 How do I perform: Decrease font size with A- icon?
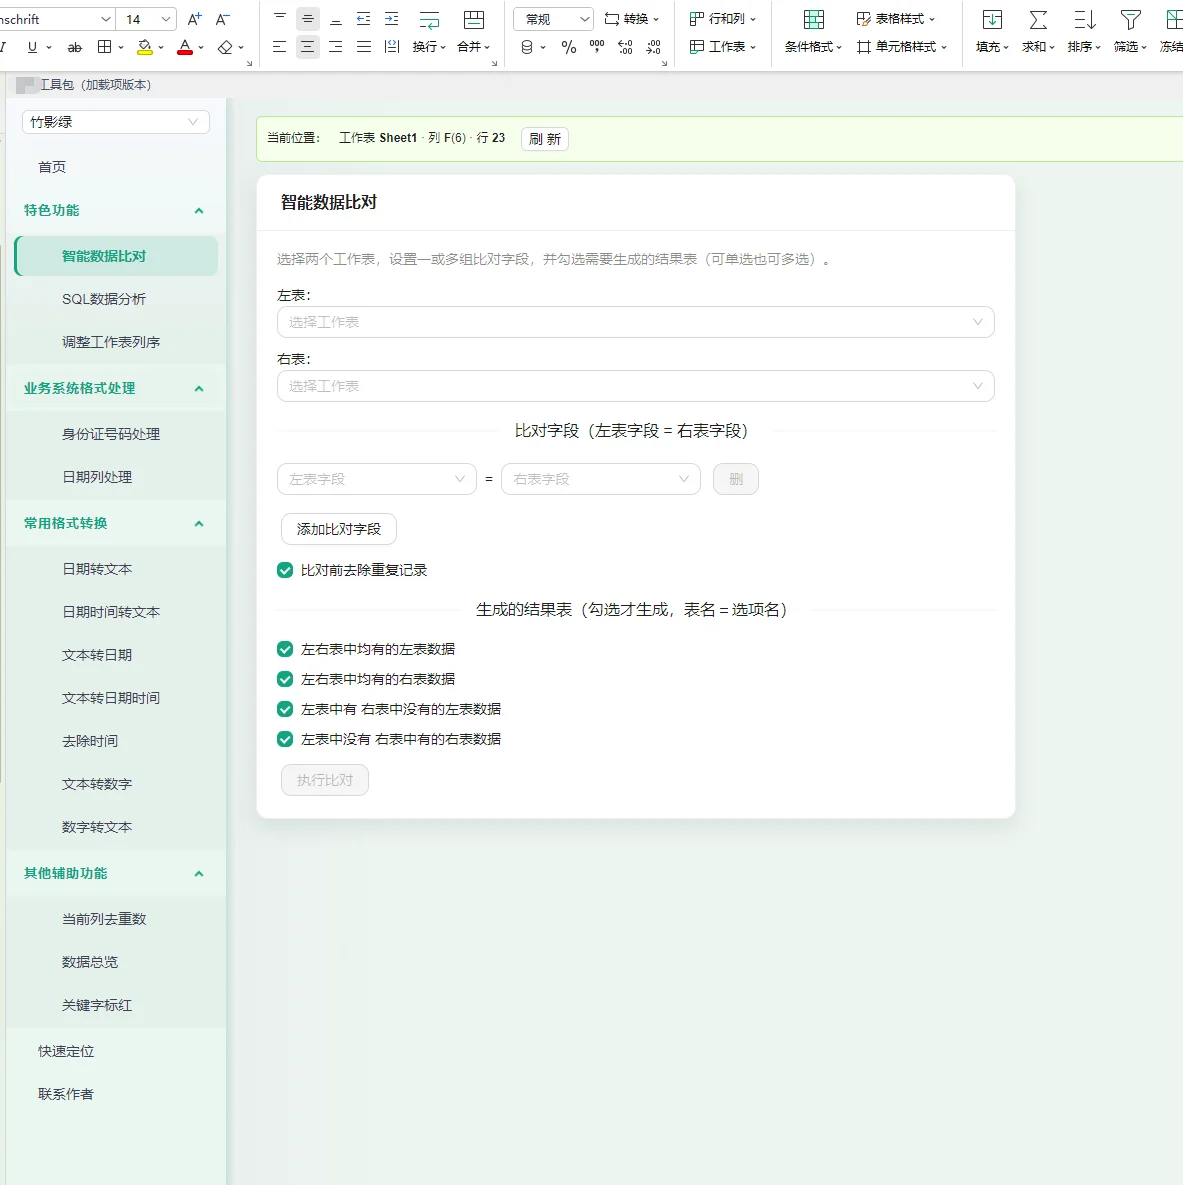tap(222, 19)
